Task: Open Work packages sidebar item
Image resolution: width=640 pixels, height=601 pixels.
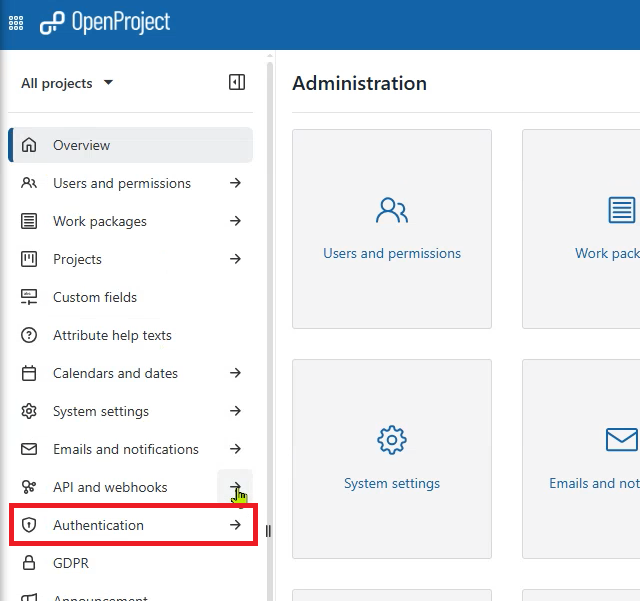Action: tap(100, 221)
